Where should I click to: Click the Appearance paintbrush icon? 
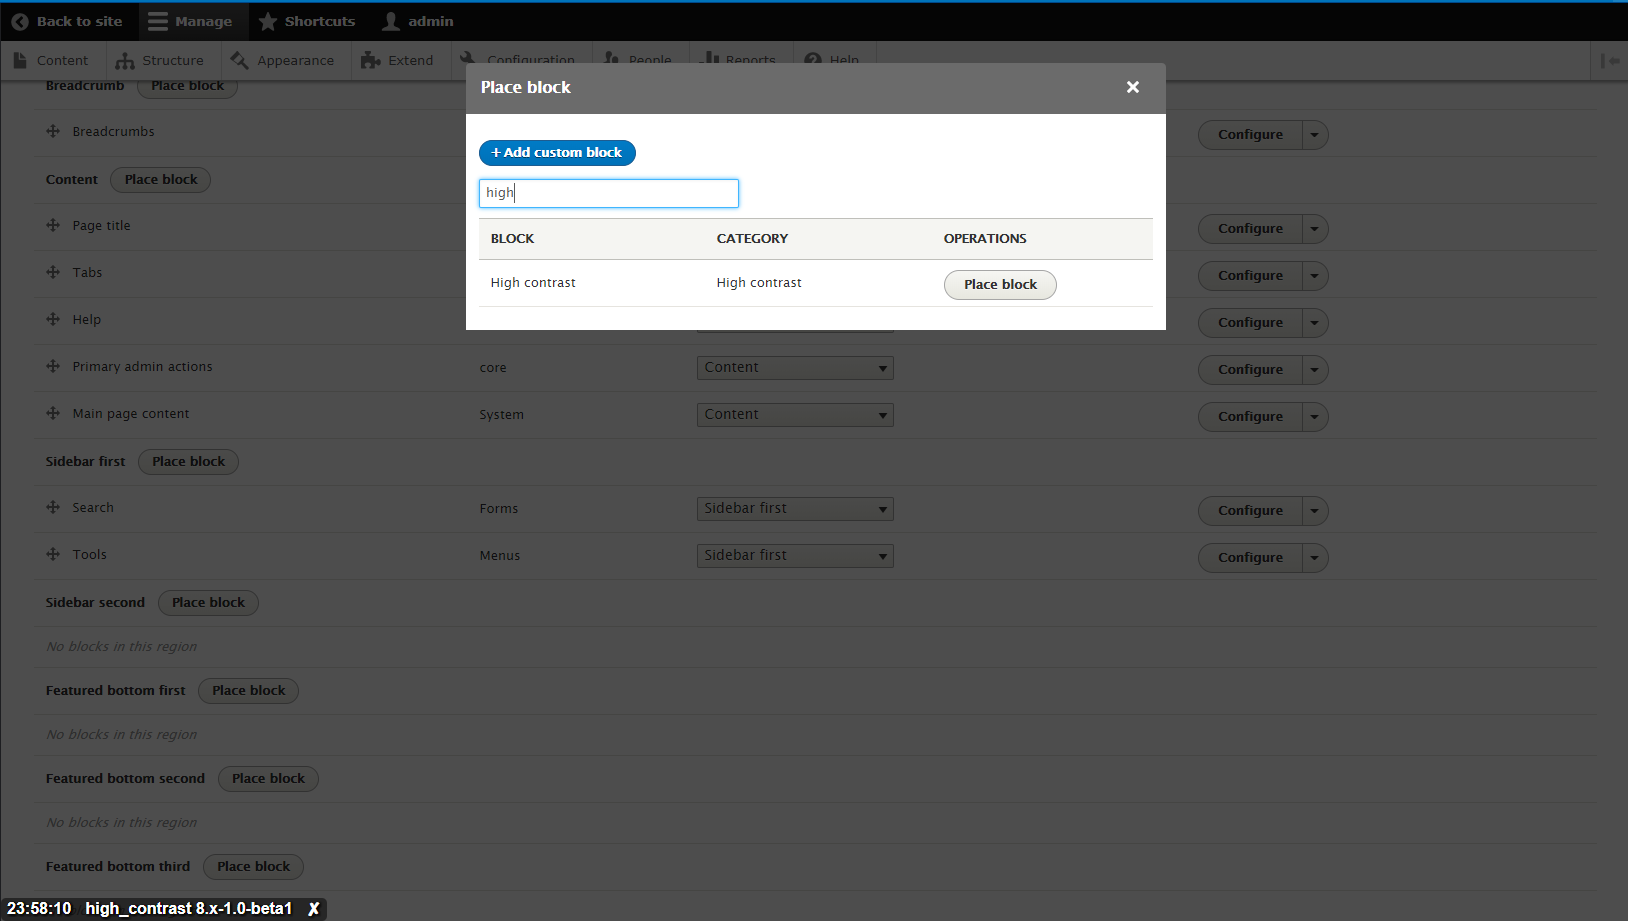(x=239, y=60)
